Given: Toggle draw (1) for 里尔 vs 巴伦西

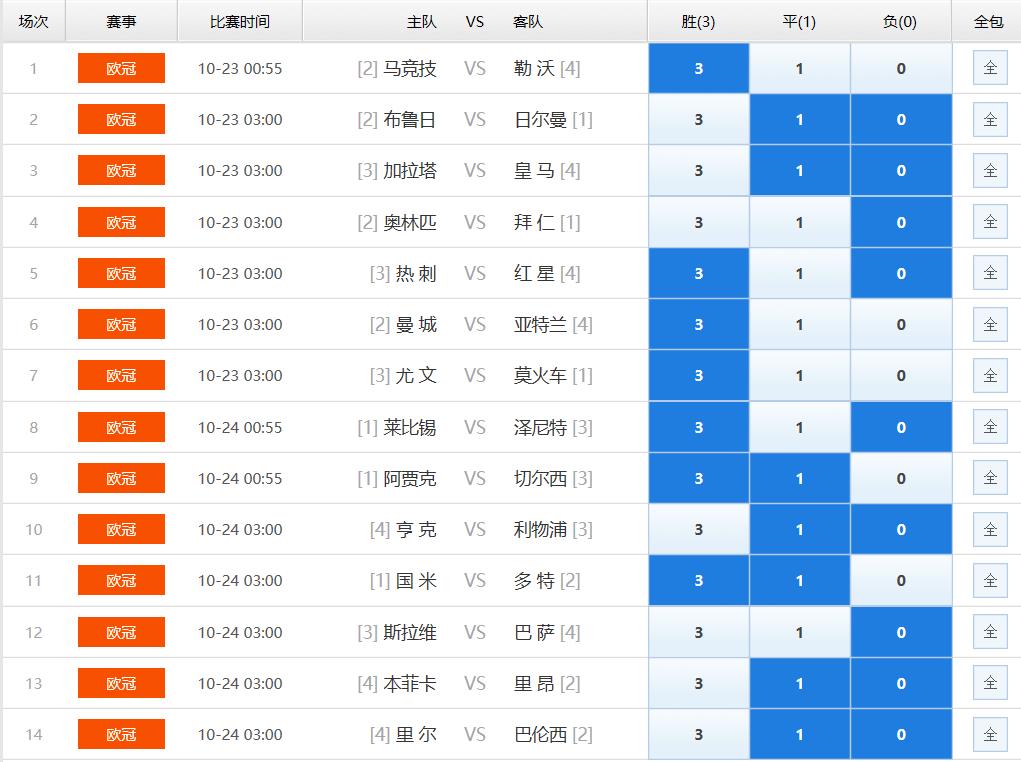Looking at the screenshot, I should [800, 735].
